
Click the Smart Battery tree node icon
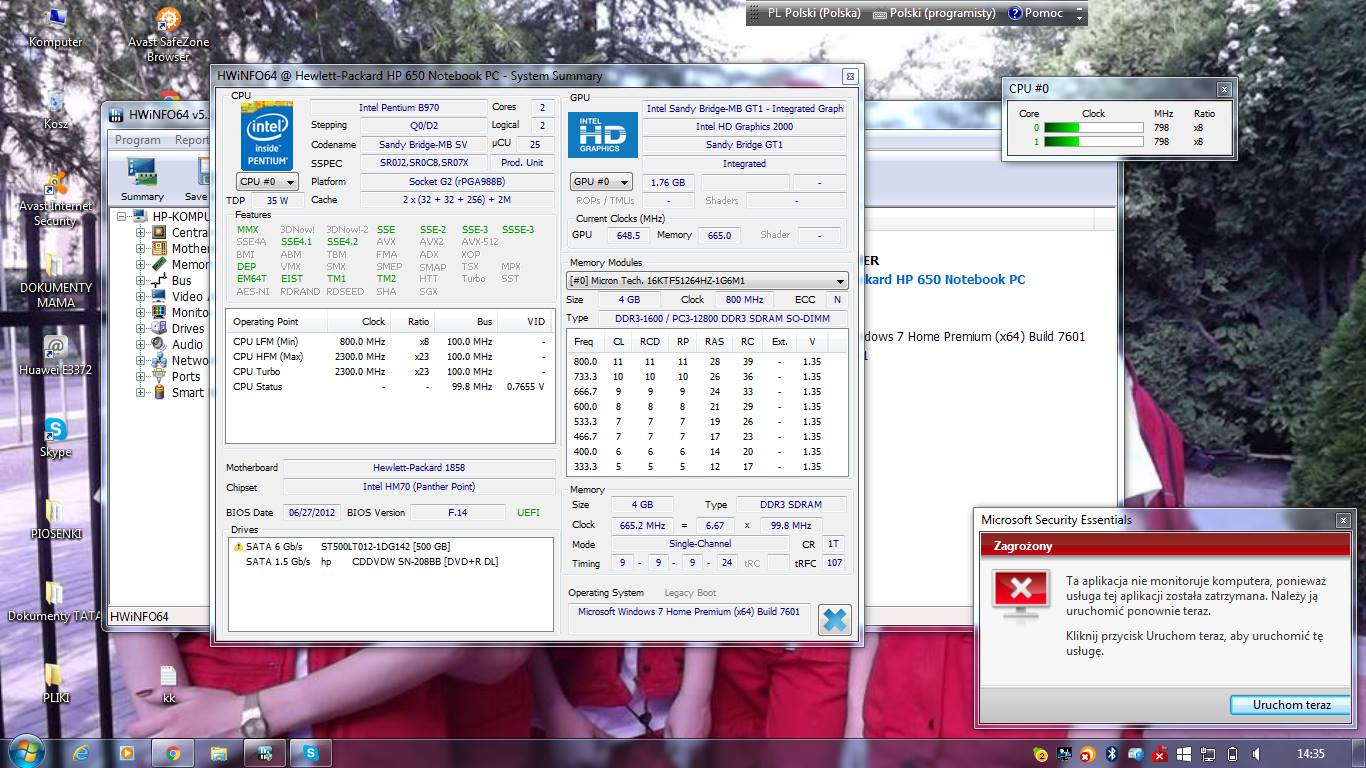point(159,392)
